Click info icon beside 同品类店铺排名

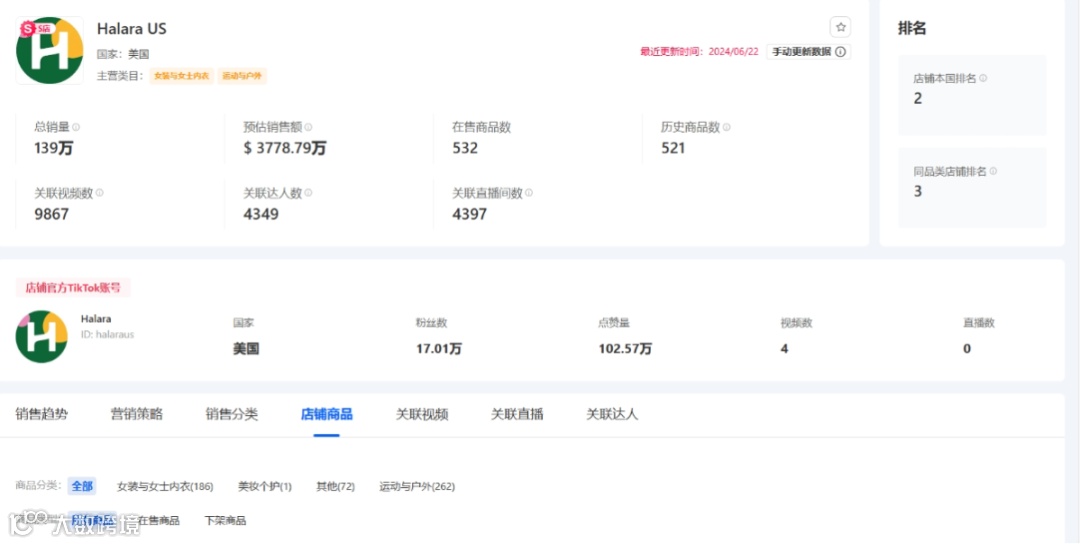(993, 171)
